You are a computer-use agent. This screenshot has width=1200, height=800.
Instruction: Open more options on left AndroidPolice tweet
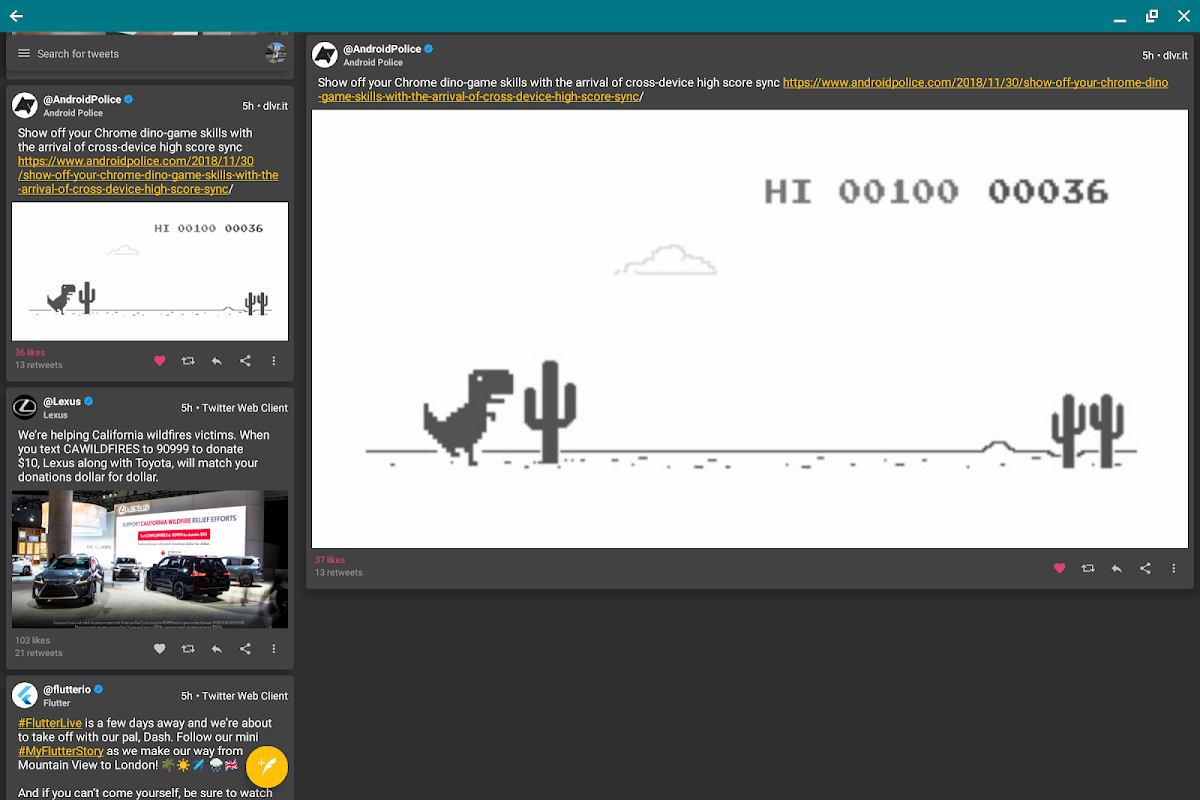pyautogui.click(x=274, y=360)
